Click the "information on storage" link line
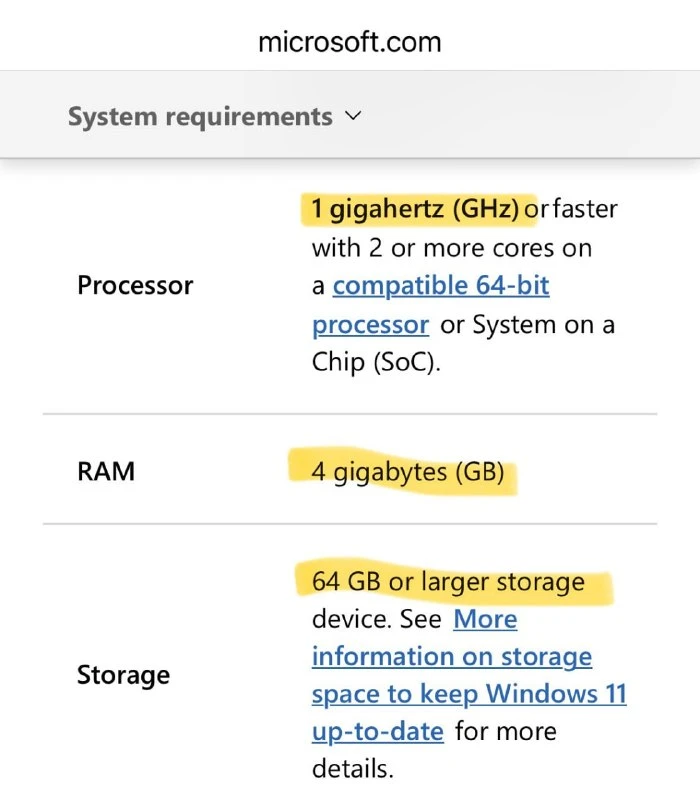The width and height of the screenshot is (700, 800). [x=452, y=657]
